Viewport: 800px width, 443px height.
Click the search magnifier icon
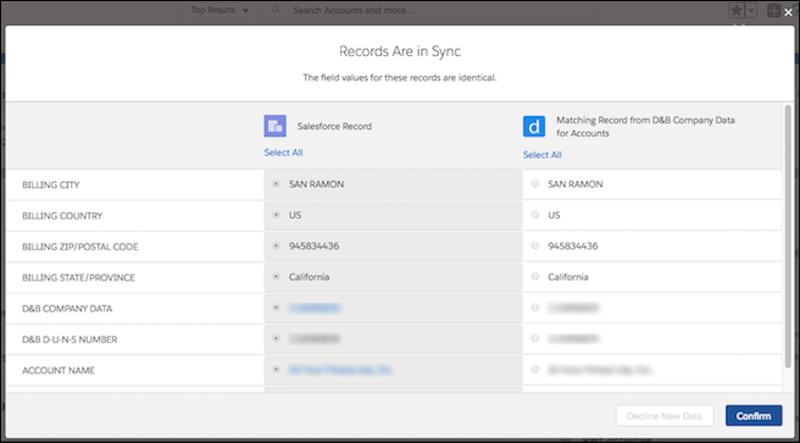tap(276, 10)
